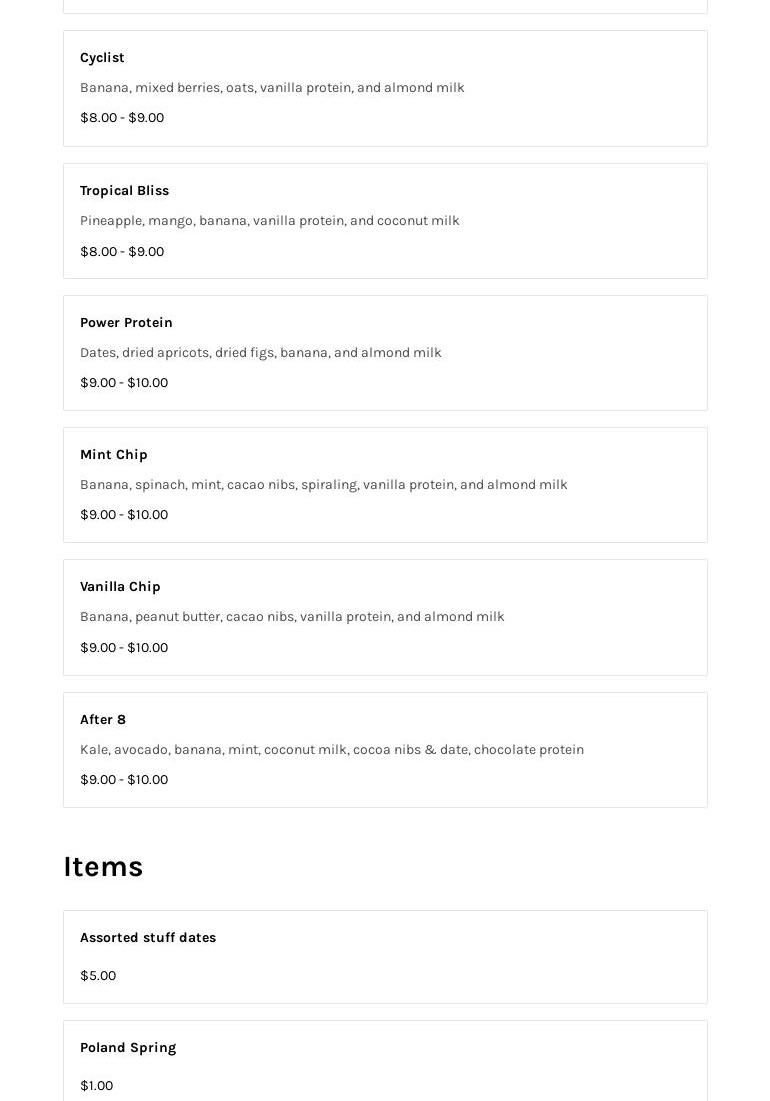Click the After 8 ingredients description
This screenshot has height=1101, width=770.
click(x=331, y=750)
